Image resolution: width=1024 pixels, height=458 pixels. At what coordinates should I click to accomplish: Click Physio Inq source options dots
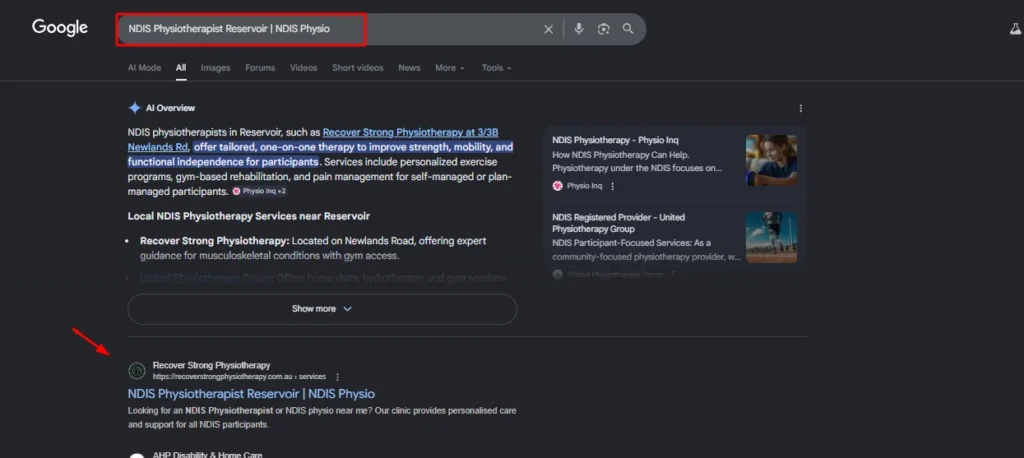coord(613,186)
